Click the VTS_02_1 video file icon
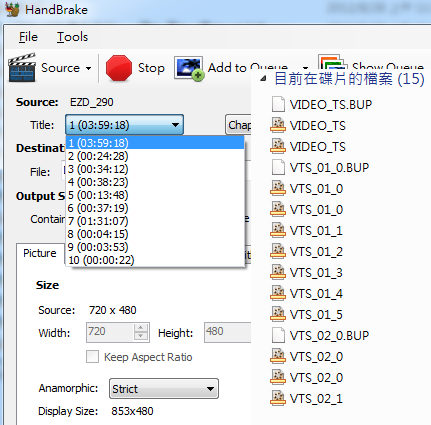The width and height of the screenshot is (431, 425). [x=278, y=398]
